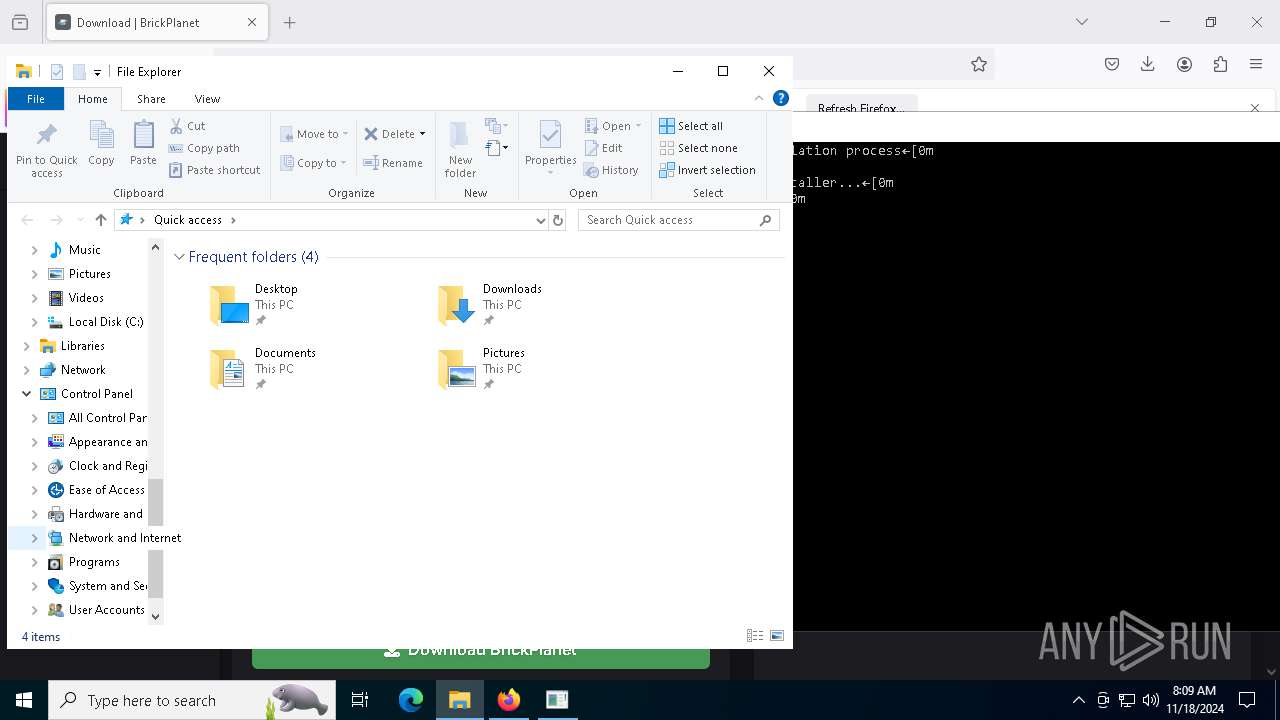Click the Rename command
Viewport: 1280px width, 720px height.
(393, 163)
